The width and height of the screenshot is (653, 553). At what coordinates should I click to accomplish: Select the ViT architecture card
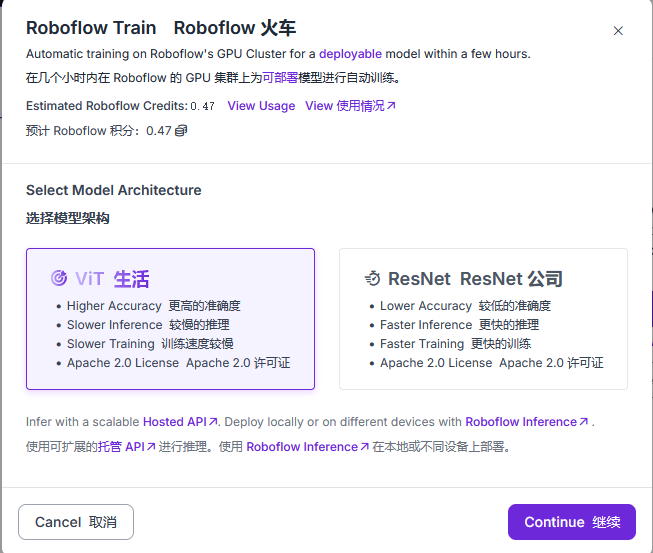170,319
